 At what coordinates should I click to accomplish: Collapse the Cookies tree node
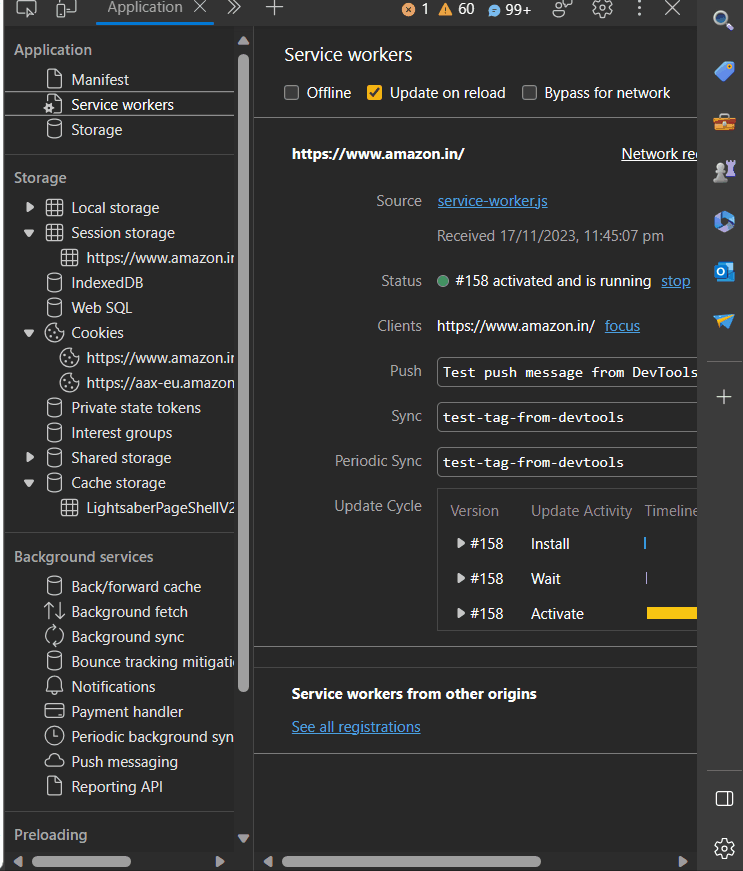[30, 333]
